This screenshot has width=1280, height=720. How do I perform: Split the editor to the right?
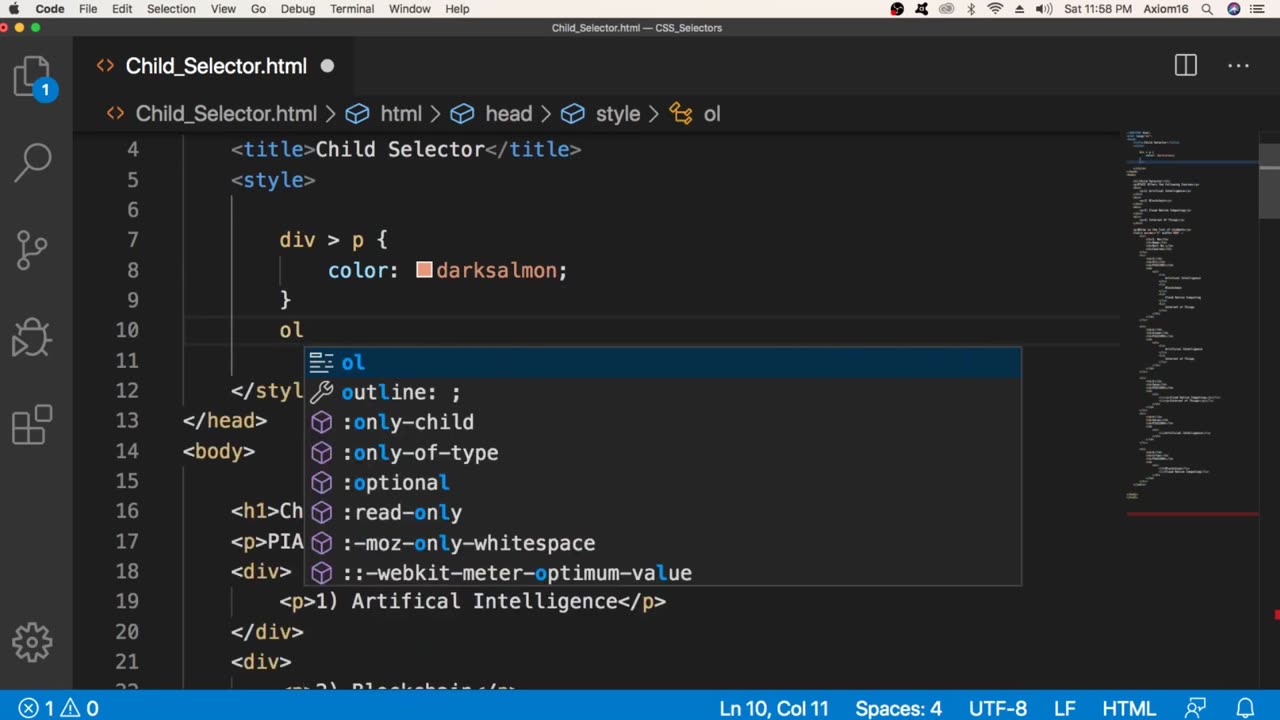coord(1186,66)
